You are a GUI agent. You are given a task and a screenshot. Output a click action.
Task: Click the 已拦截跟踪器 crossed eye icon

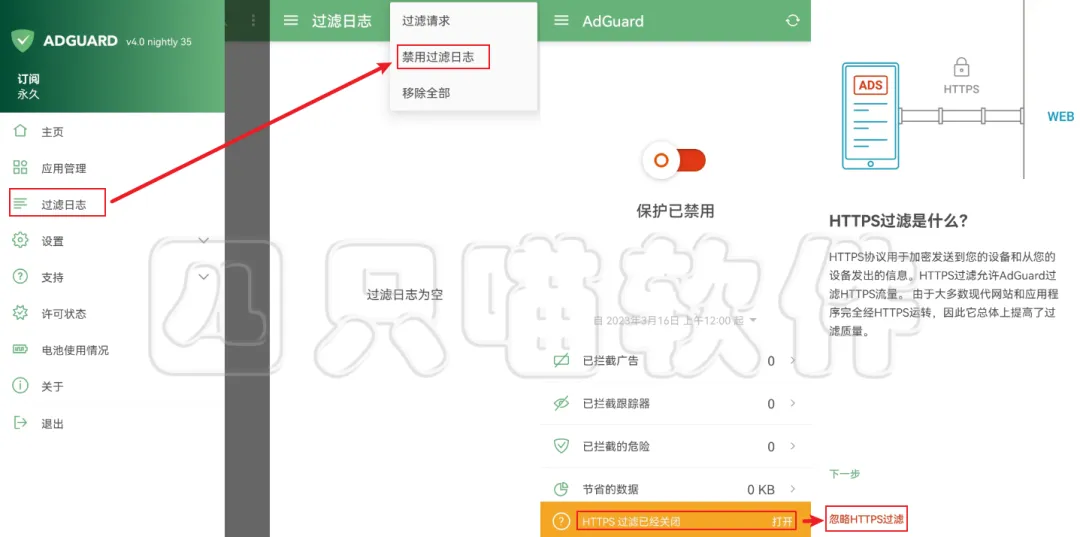[x=562, y=403]
